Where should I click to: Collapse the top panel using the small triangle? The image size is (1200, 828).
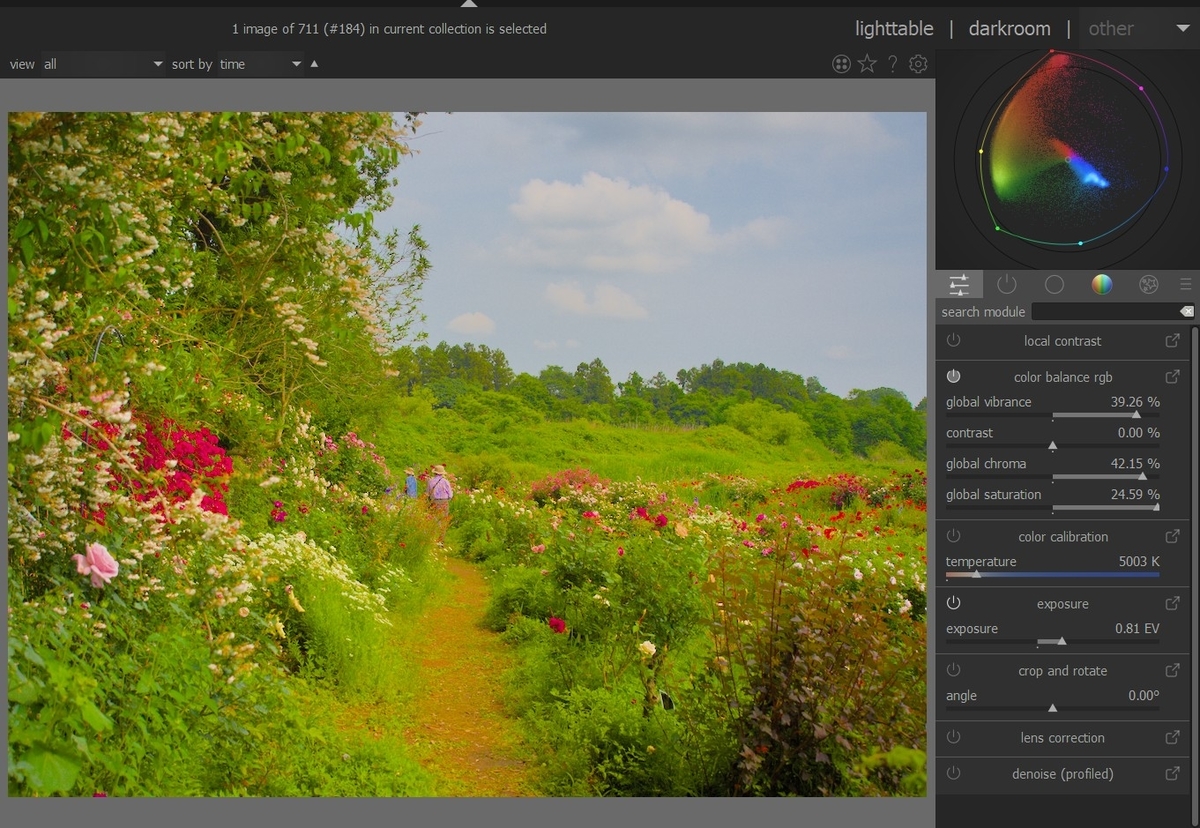pyautogui.click(x=469, y=3)
